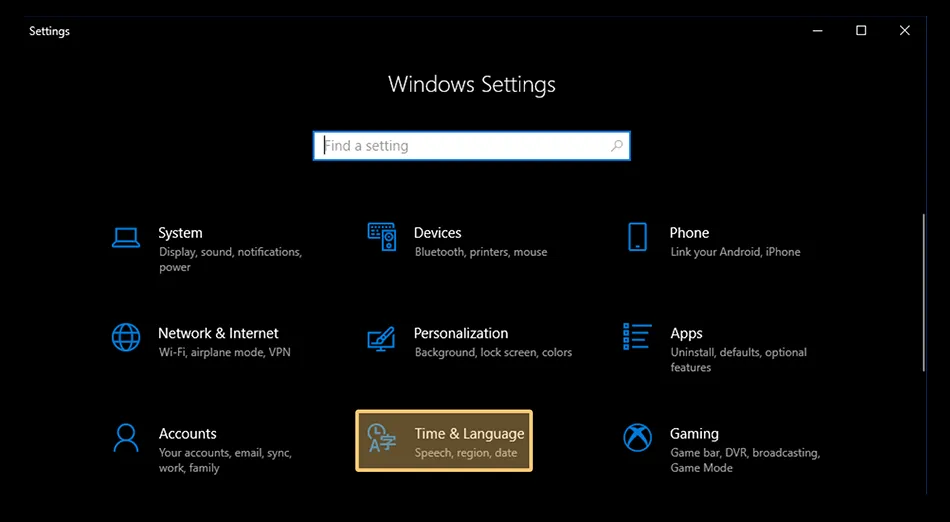Image resolution: width=950 pixels, height=522 pixels.
Task: Click the Accounts person icon
Action: point(126,438)
